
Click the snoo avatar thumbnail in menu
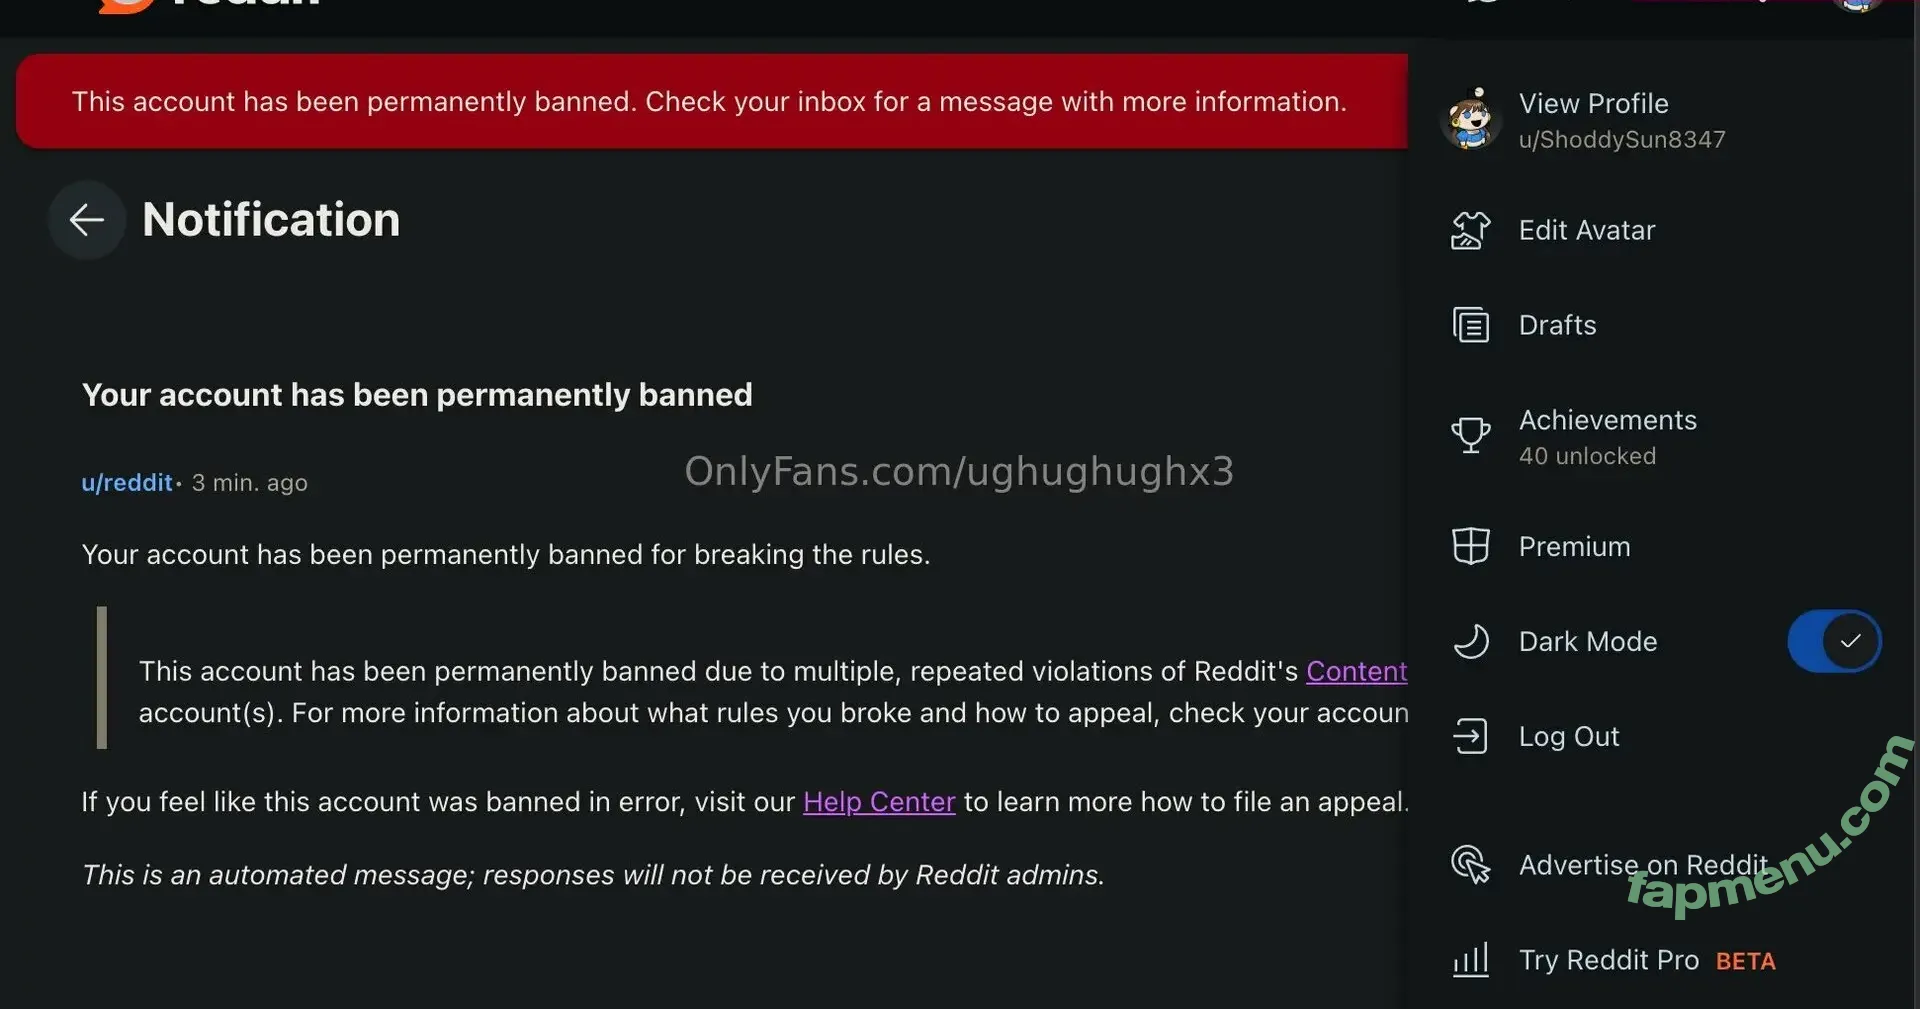click(x=1470, y=120)
